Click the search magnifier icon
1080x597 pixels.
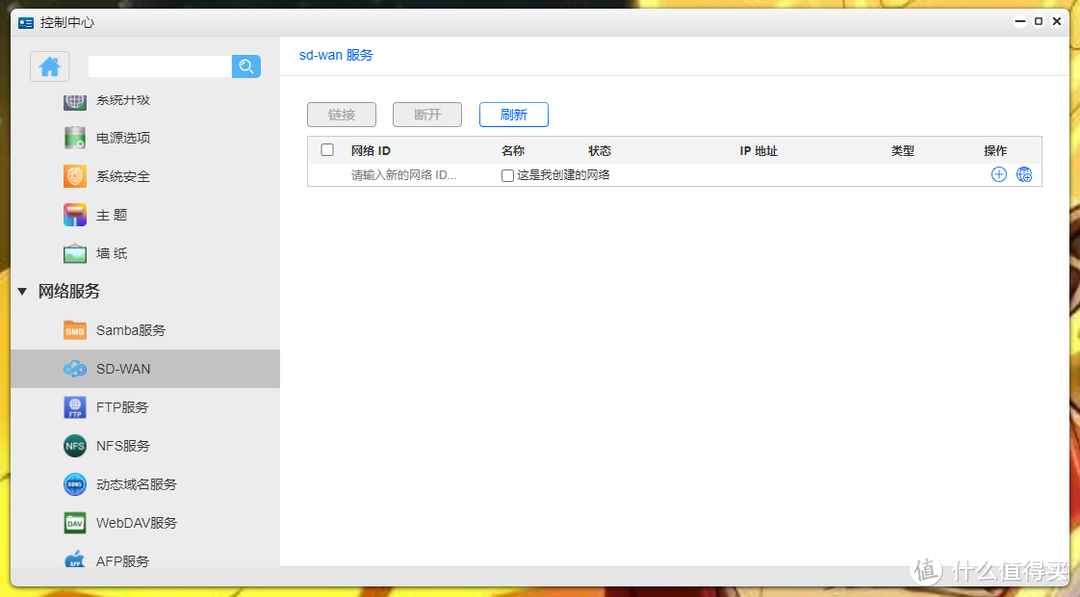[246, 66]
